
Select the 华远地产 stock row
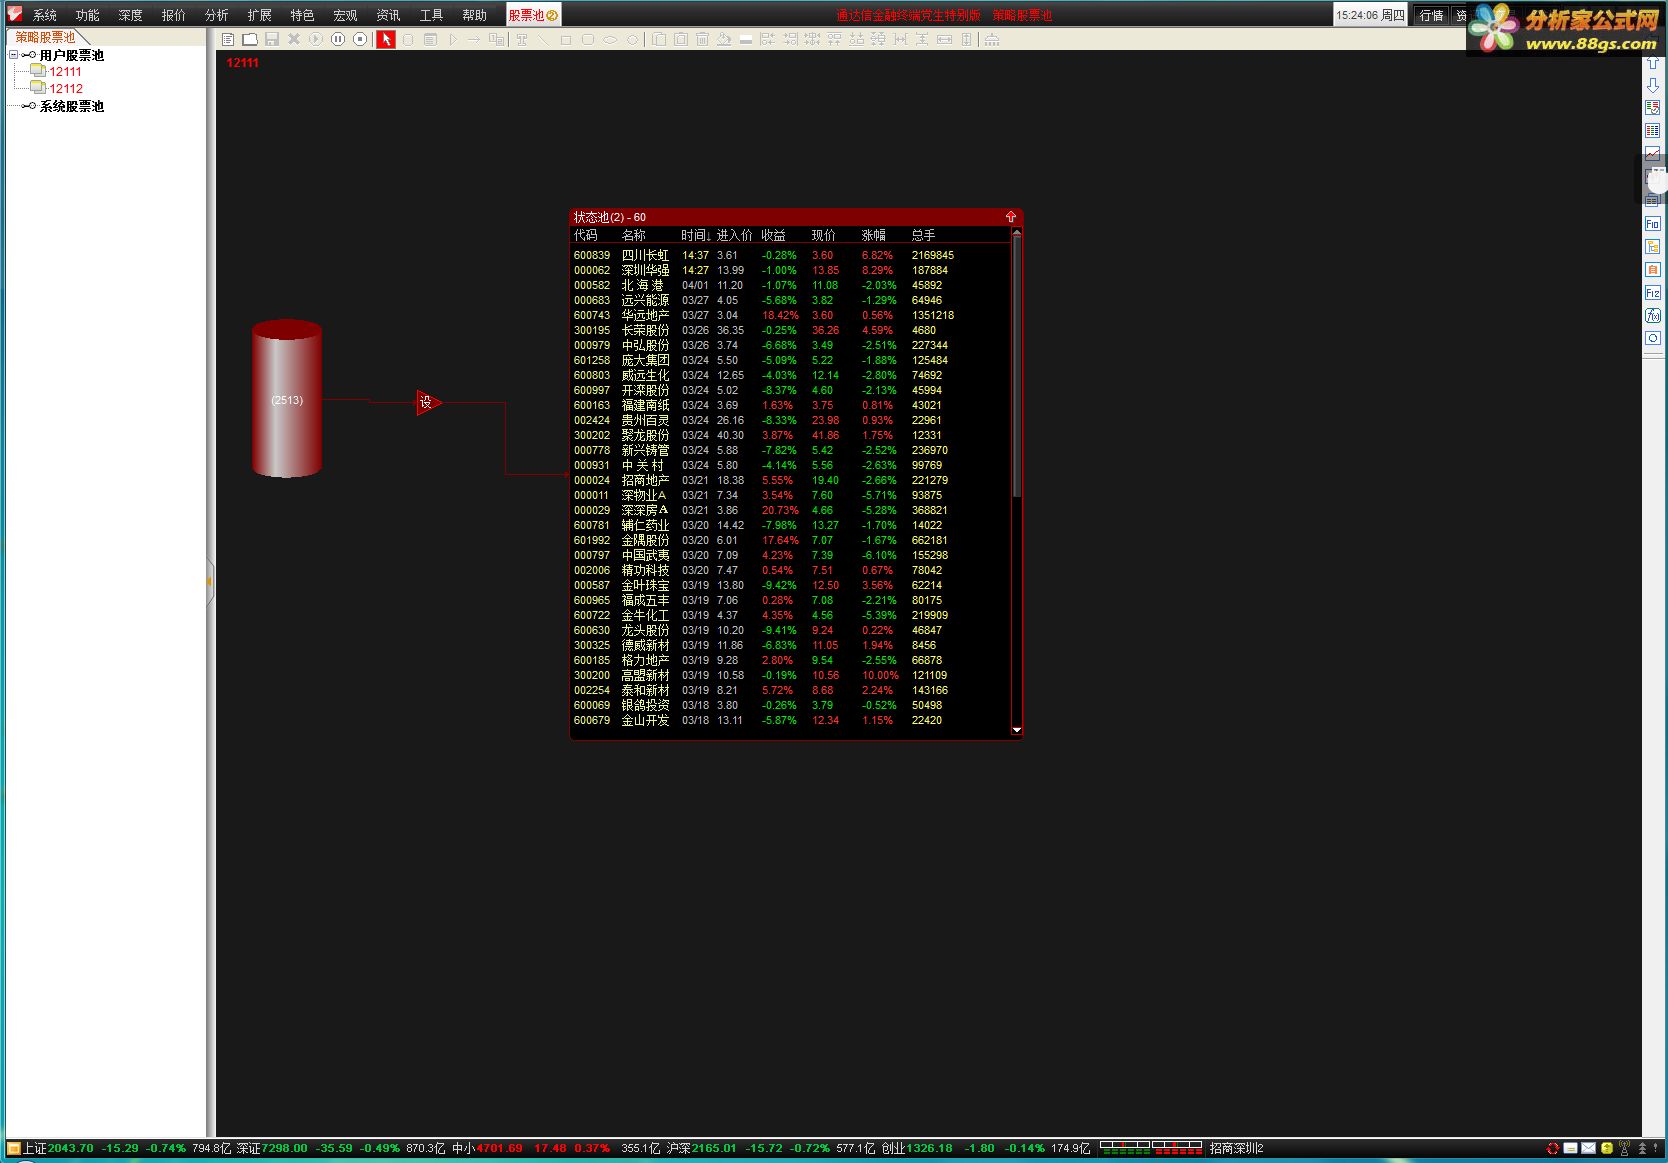click(x=790, y=315)
